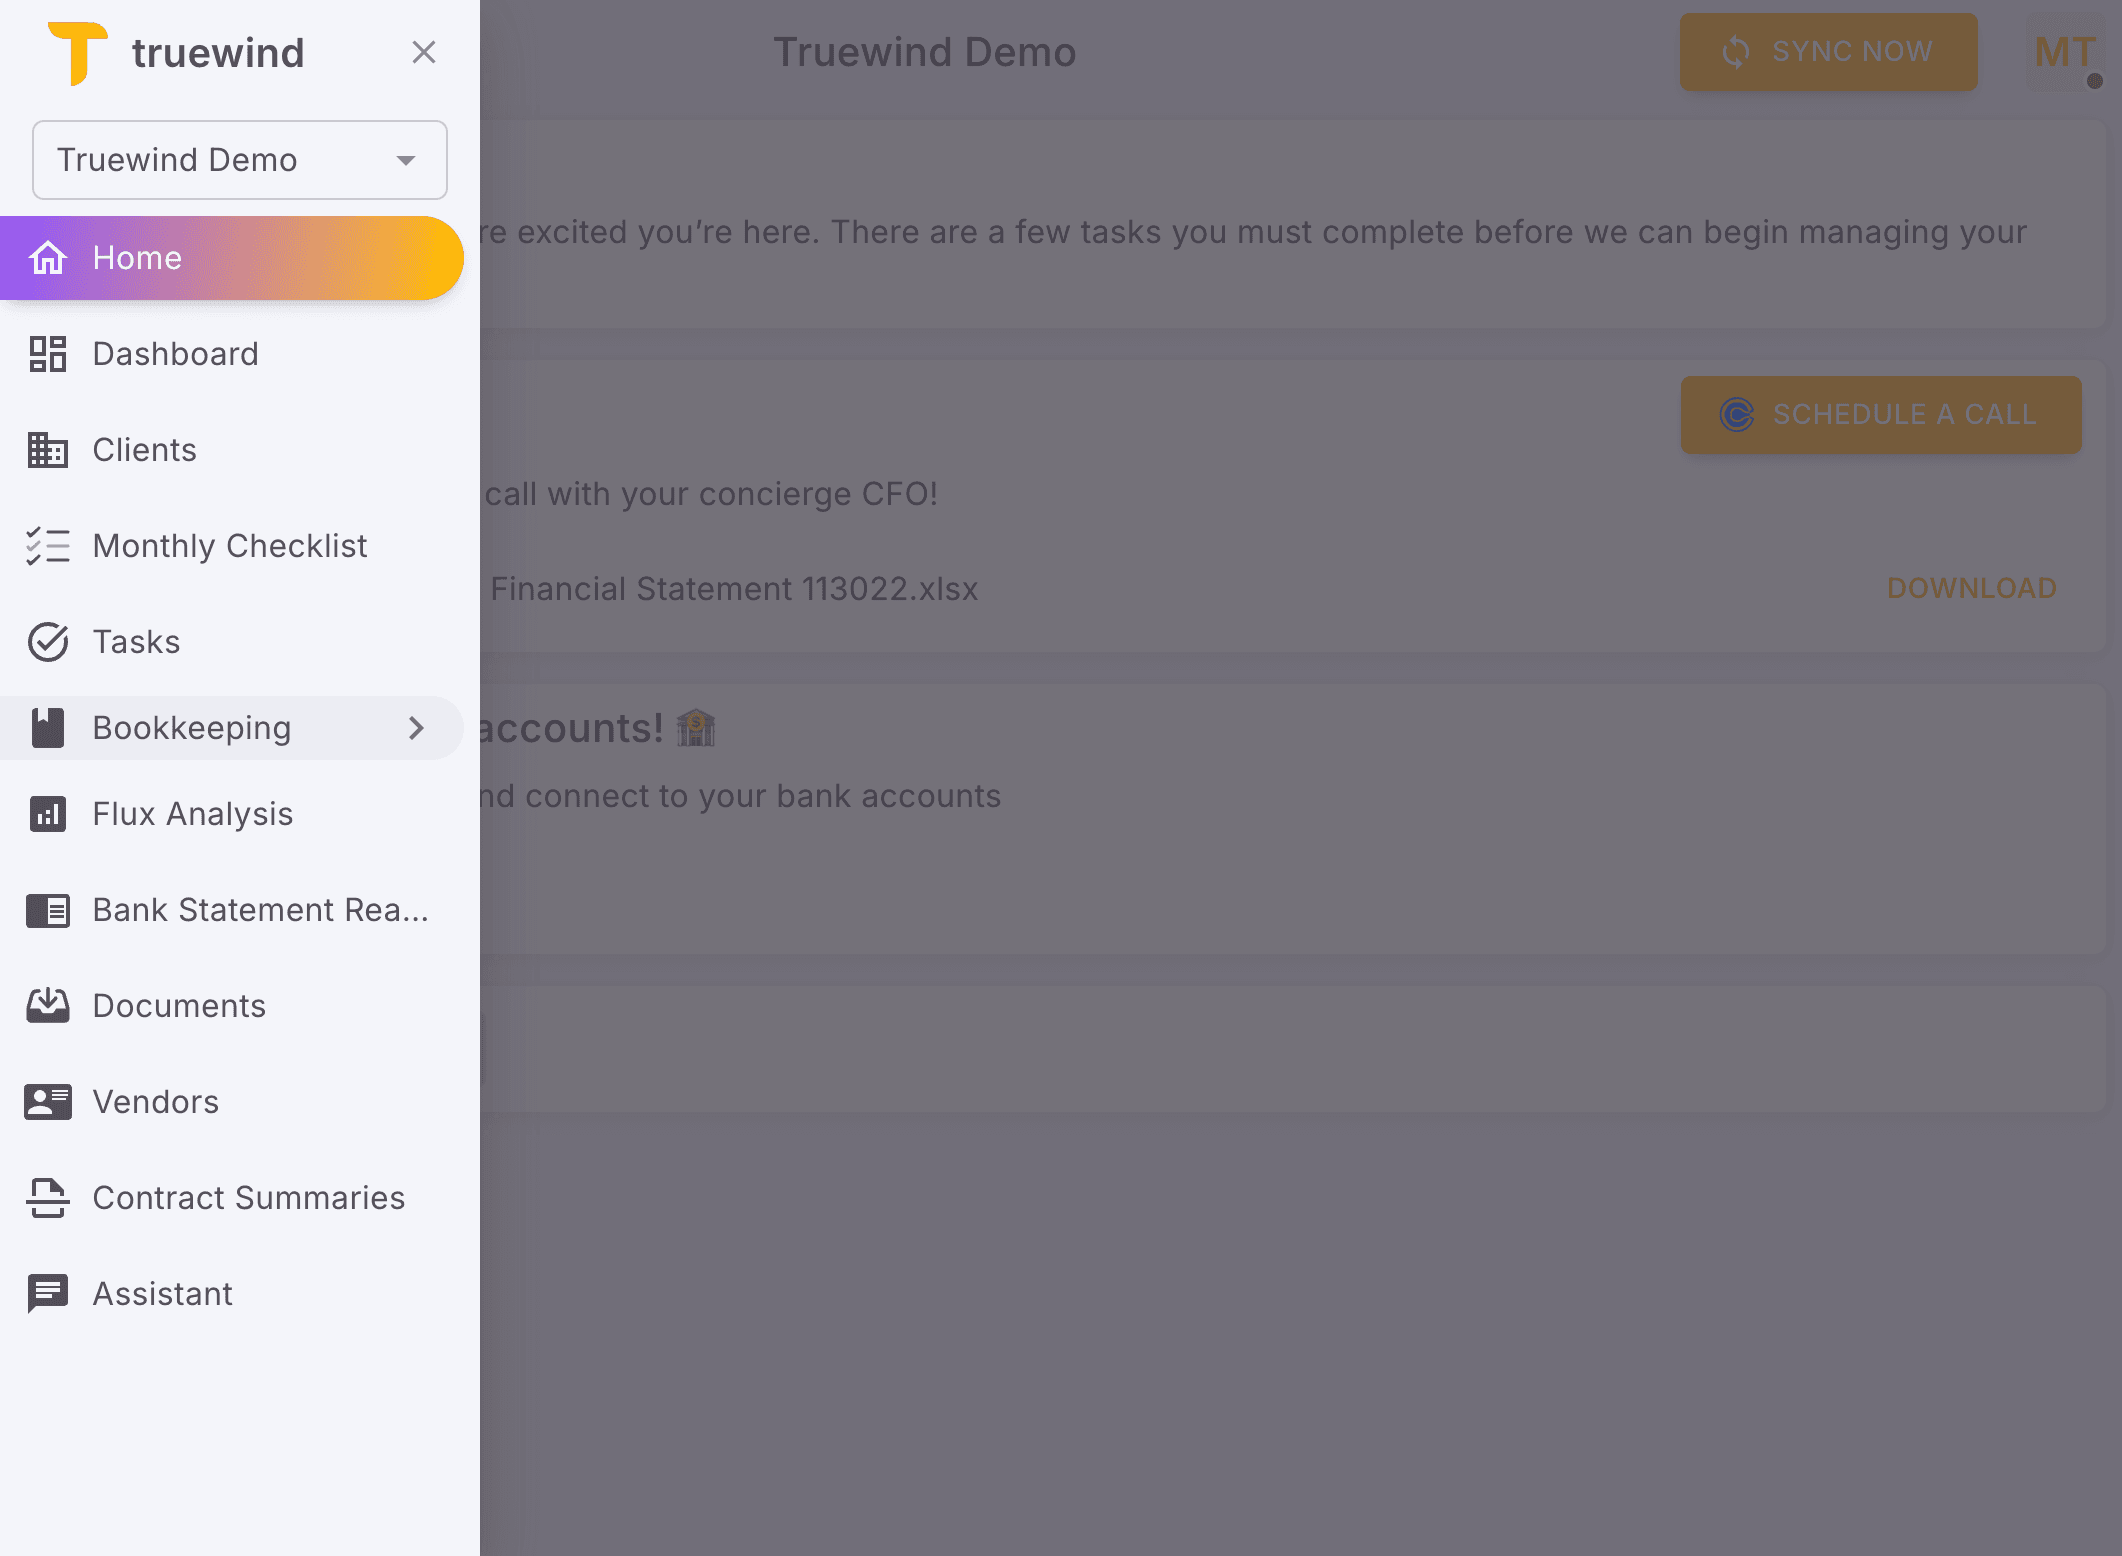This screenshot has height=1556, width=2122.
Task: Select the Vendors contact-card icon
Action: point(46,1101)
